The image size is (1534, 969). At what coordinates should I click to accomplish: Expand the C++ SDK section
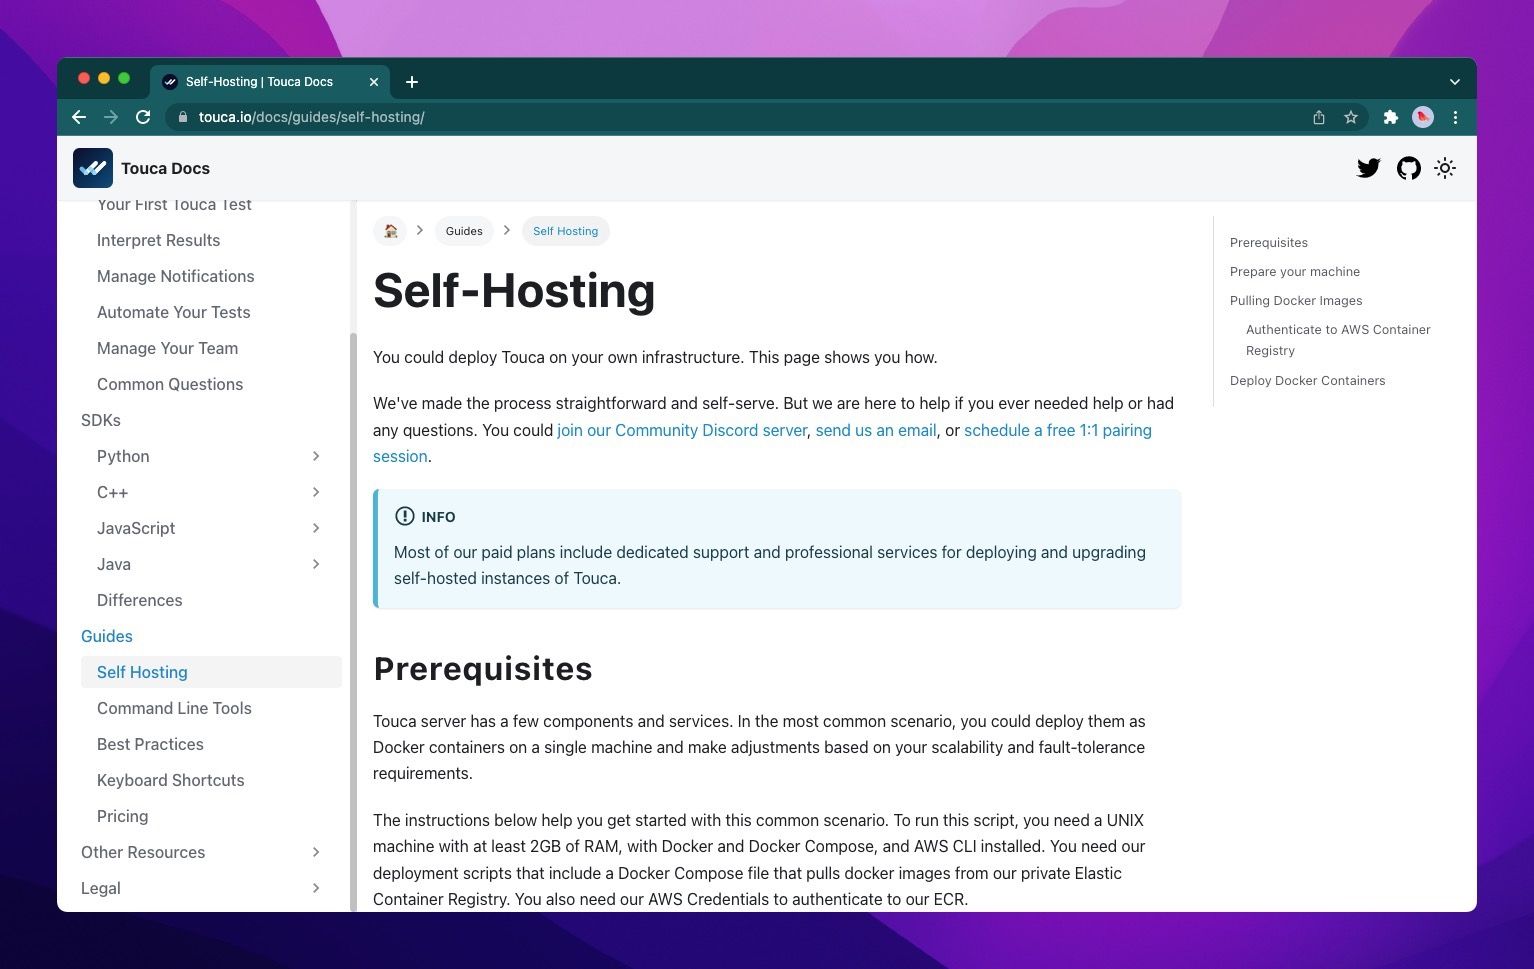click(x=316, y=492)
